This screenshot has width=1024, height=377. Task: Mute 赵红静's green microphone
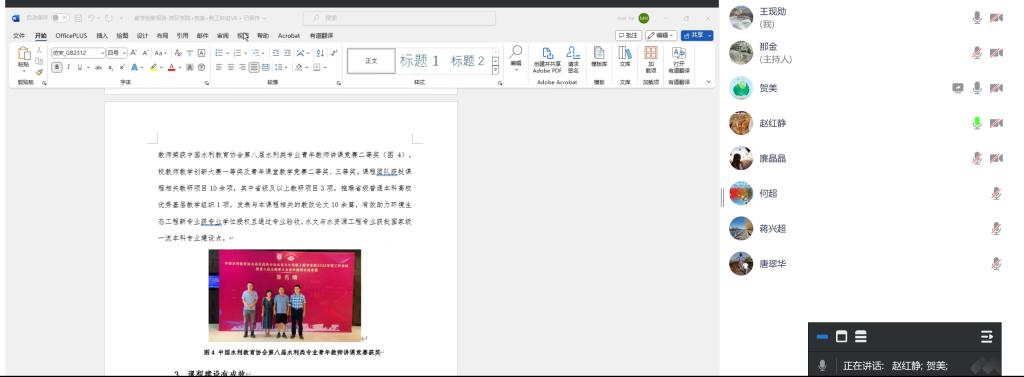[x=976, y=123]
